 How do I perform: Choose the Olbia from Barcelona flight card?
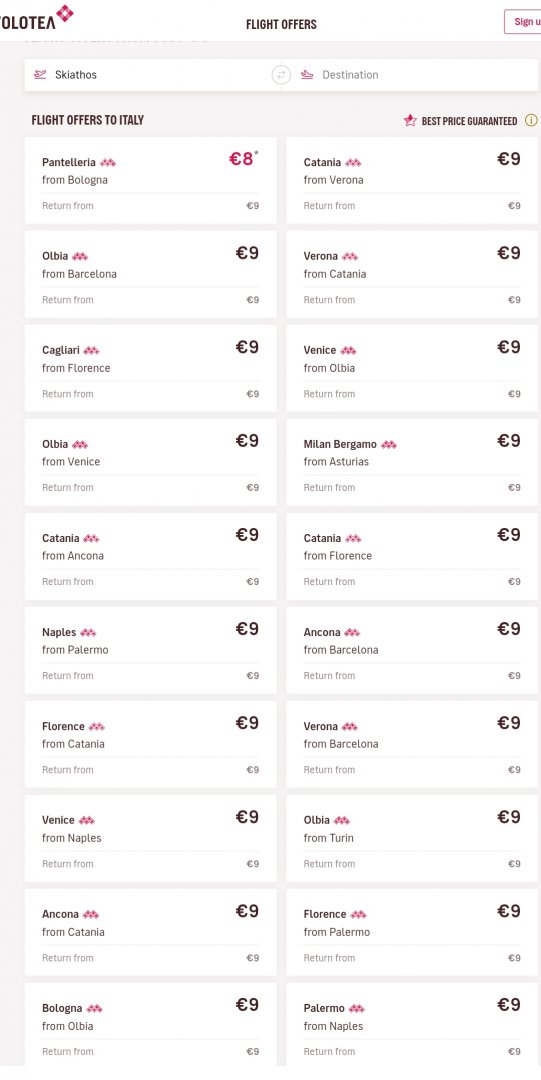pos(150,274)
